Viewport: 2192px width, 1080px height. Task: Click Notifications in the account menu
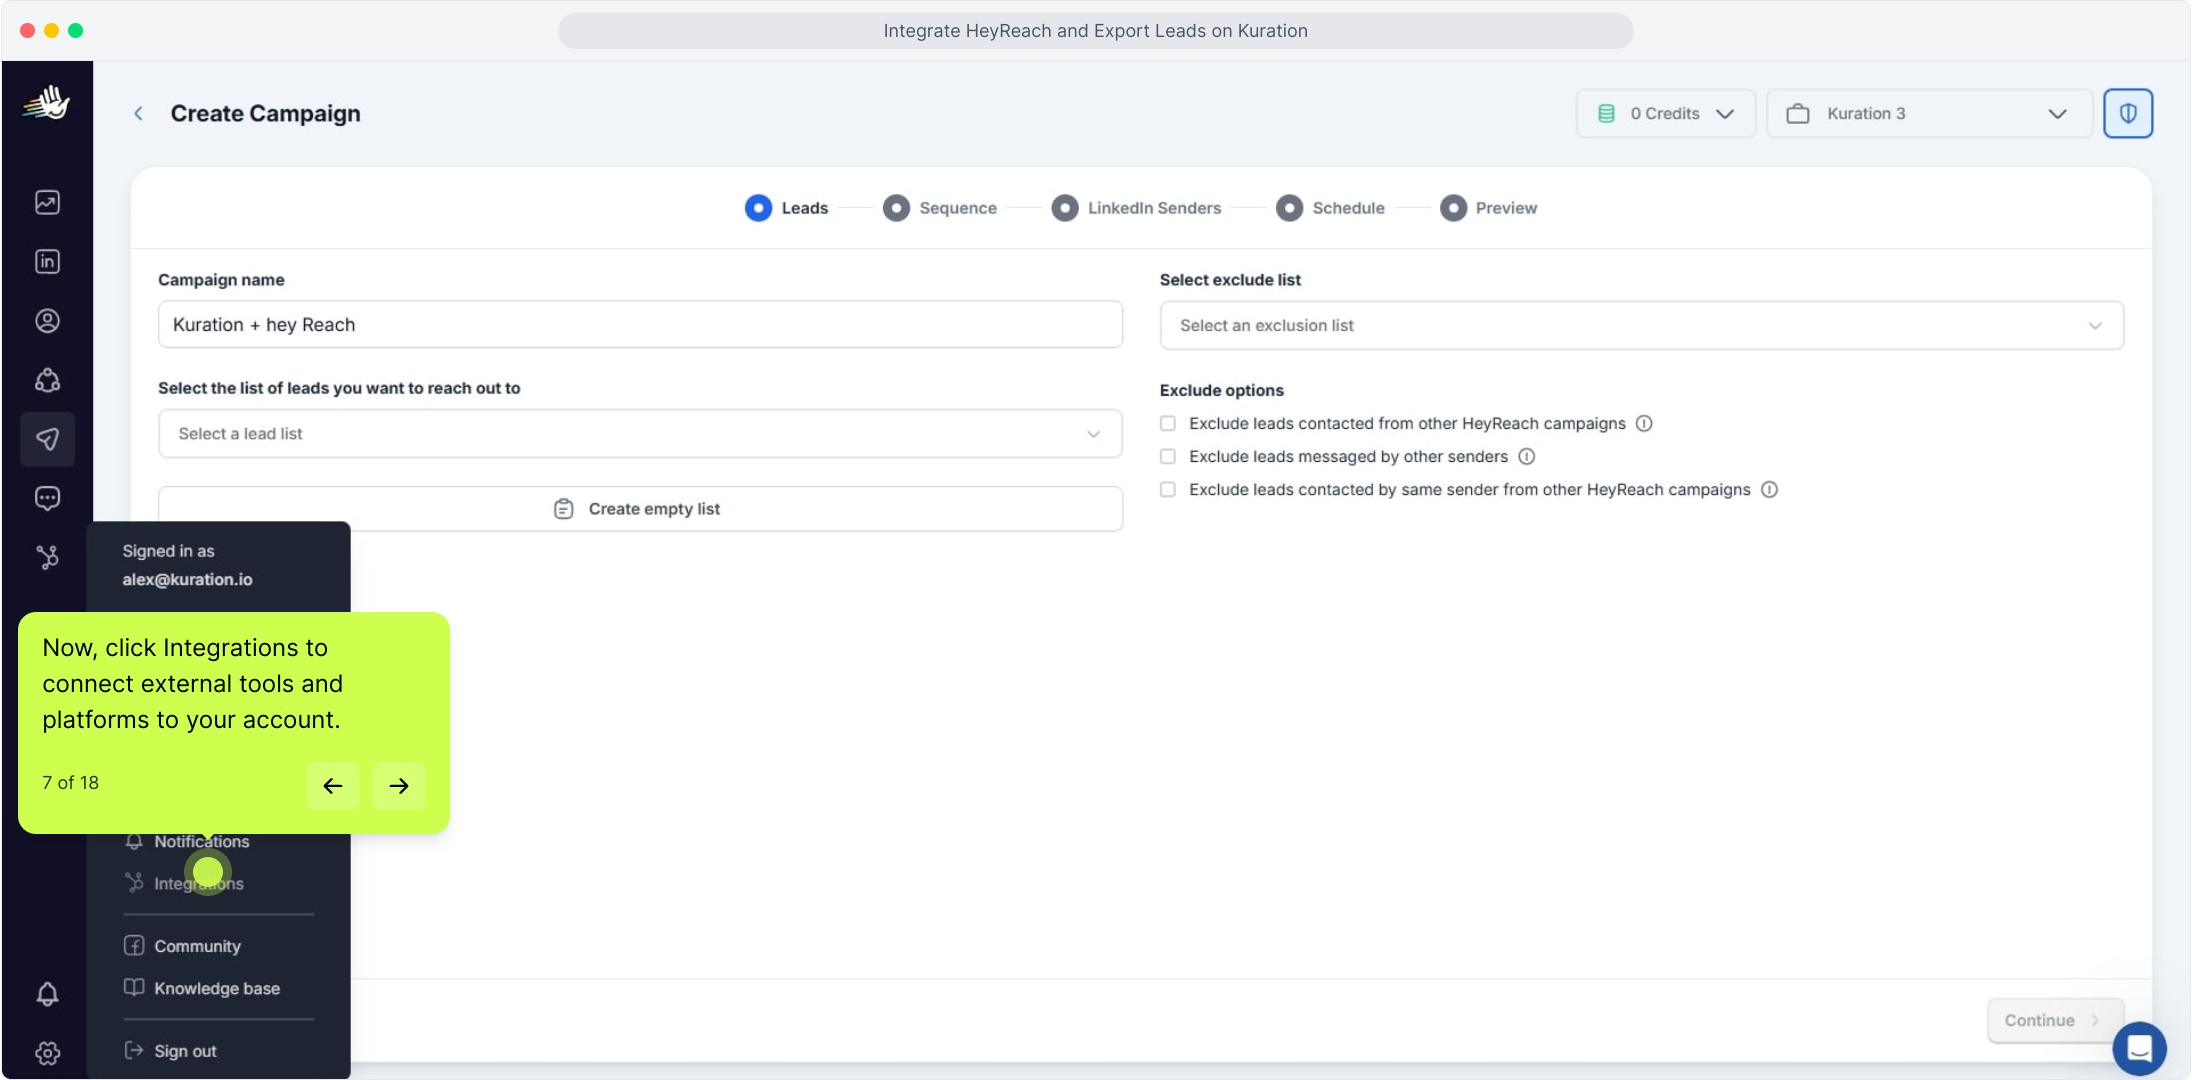pos(187,842)
